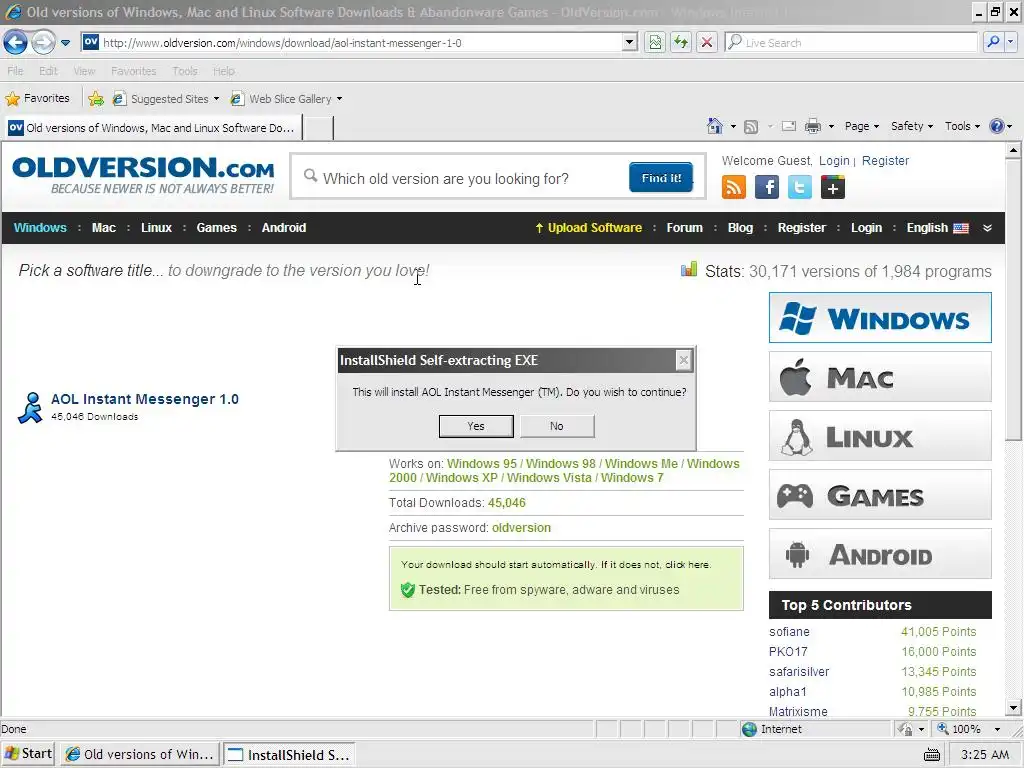Viewport: 1024px width, 768px height.
Task: Click the Windows category banner
Action: (x=880, y=318)
